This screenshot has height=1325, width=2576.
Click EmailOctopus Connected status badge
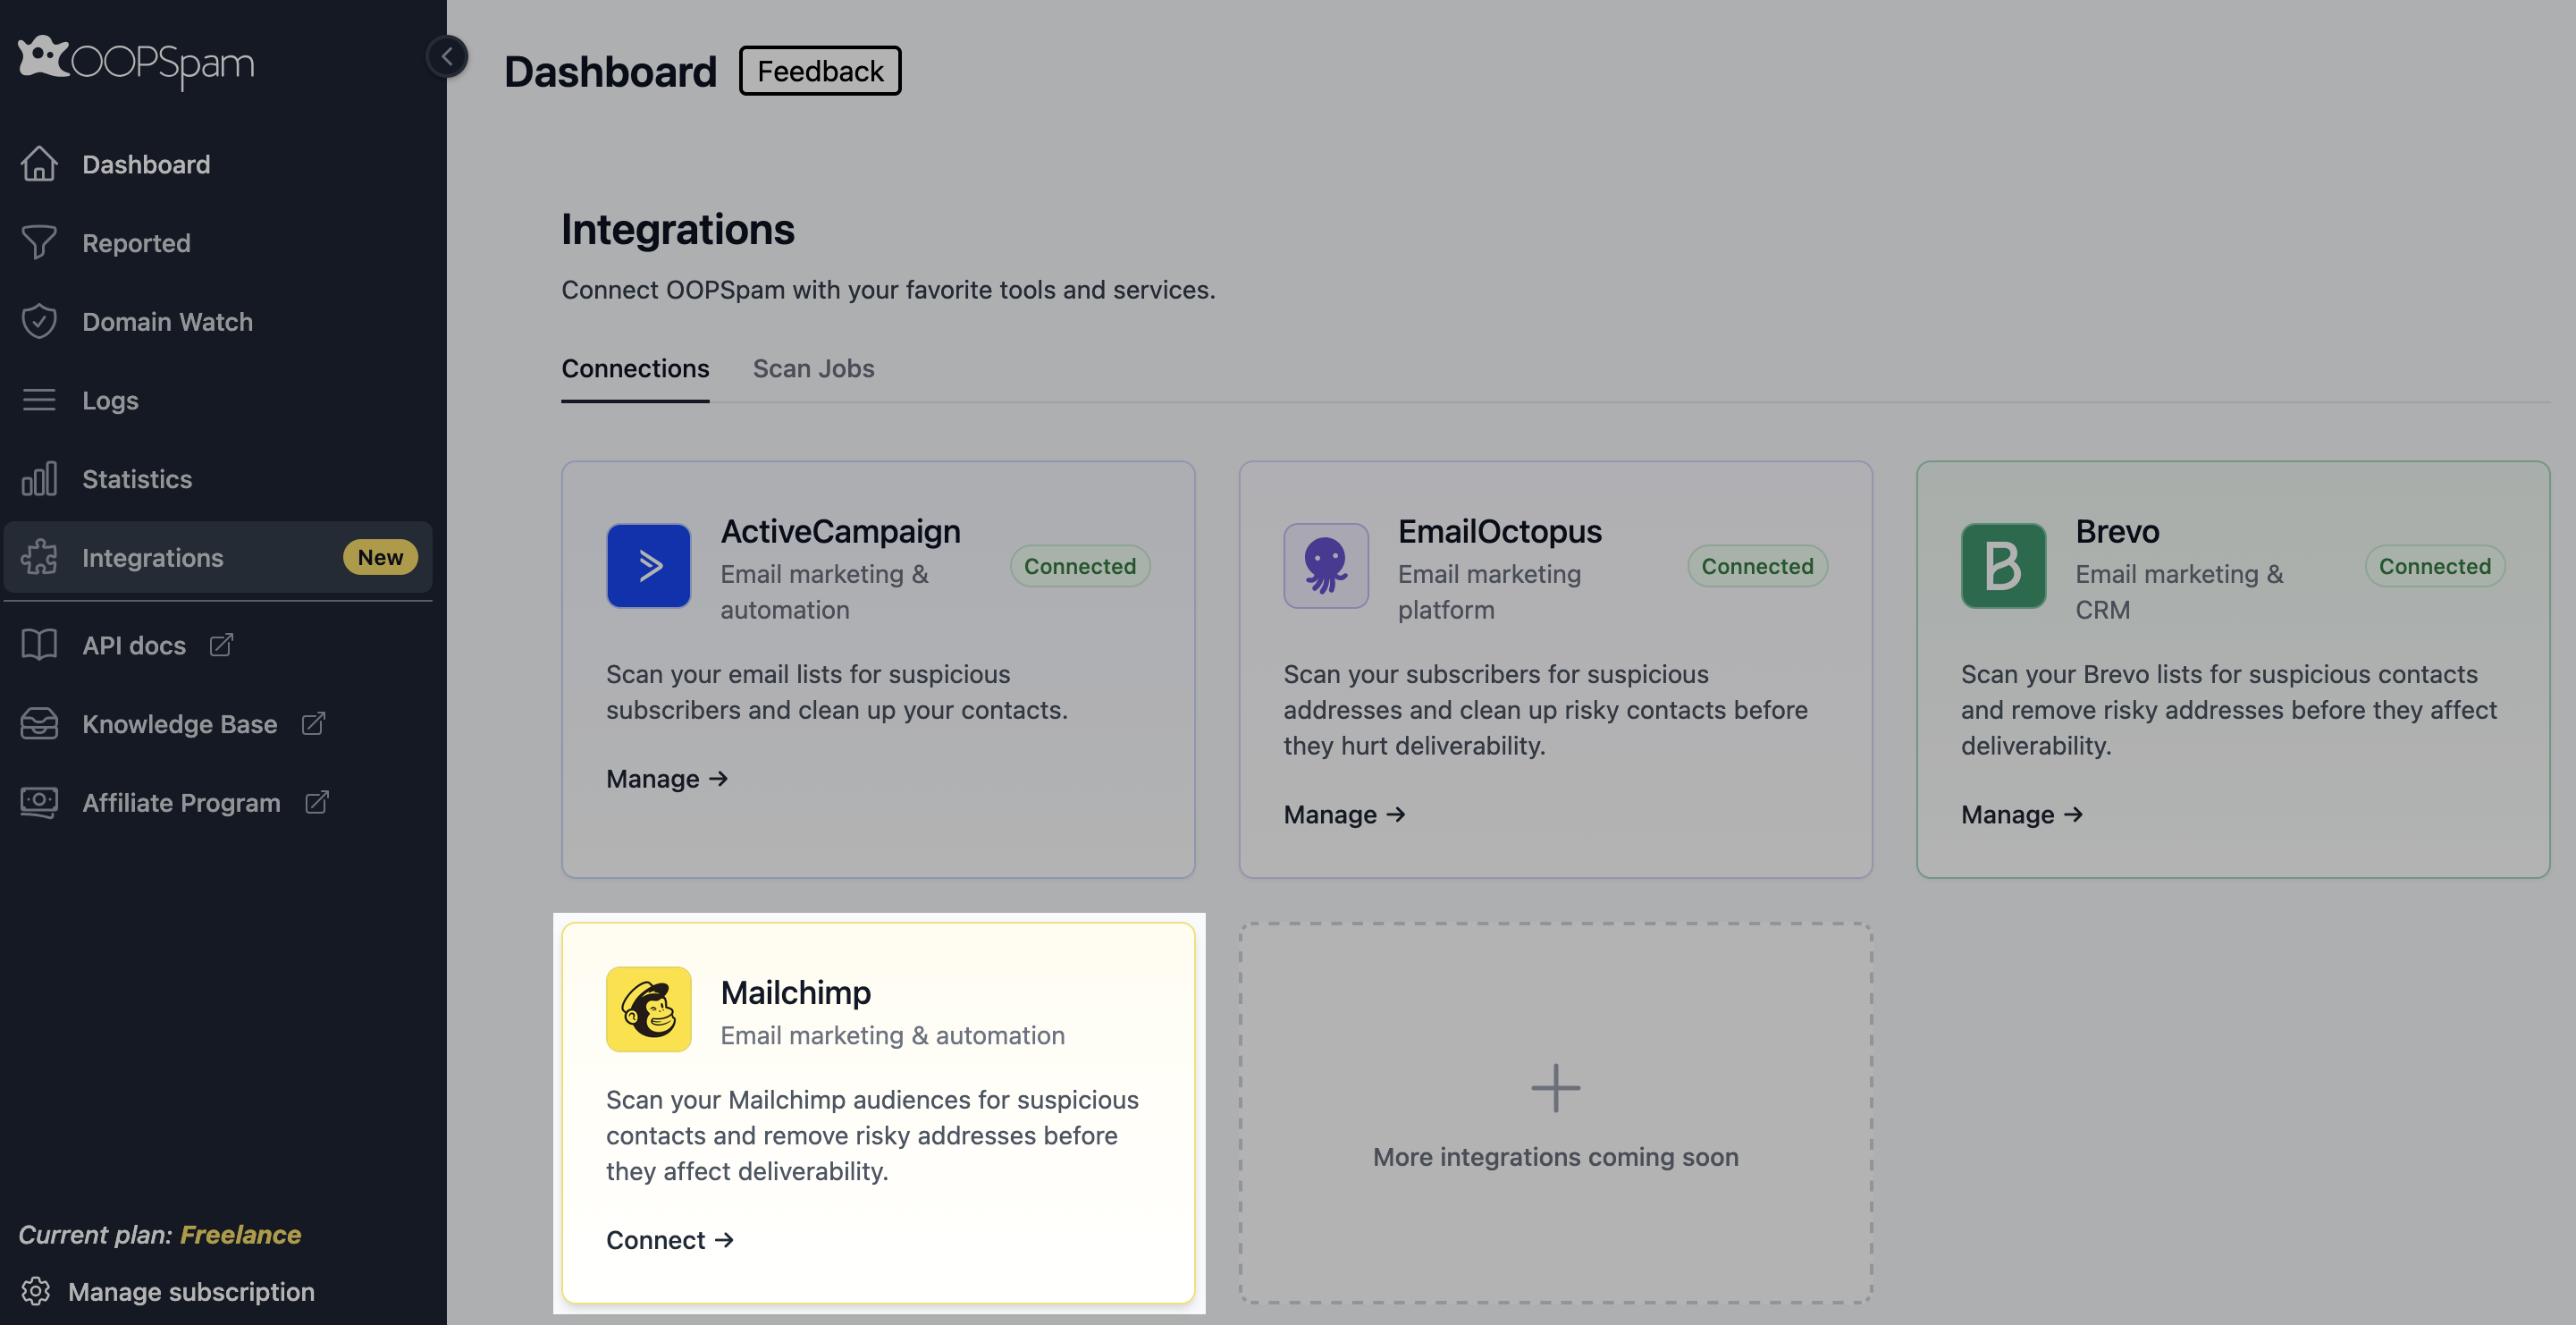click(x=1757, y=566)
